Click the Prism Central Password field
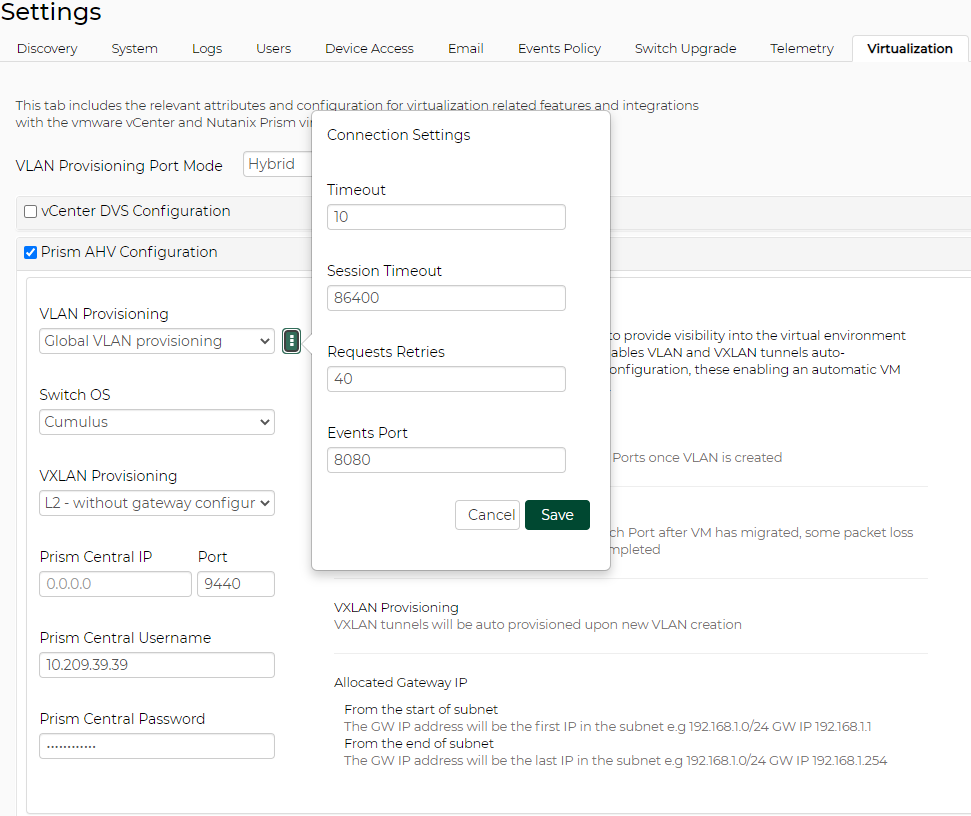 click(x=157, y=746)
